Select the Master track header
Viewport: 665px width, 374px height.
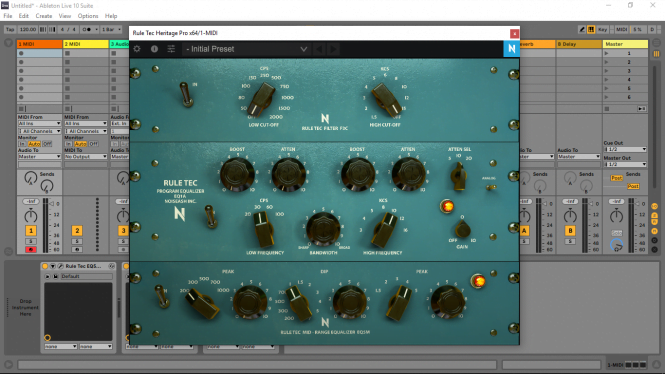[625, 44]
